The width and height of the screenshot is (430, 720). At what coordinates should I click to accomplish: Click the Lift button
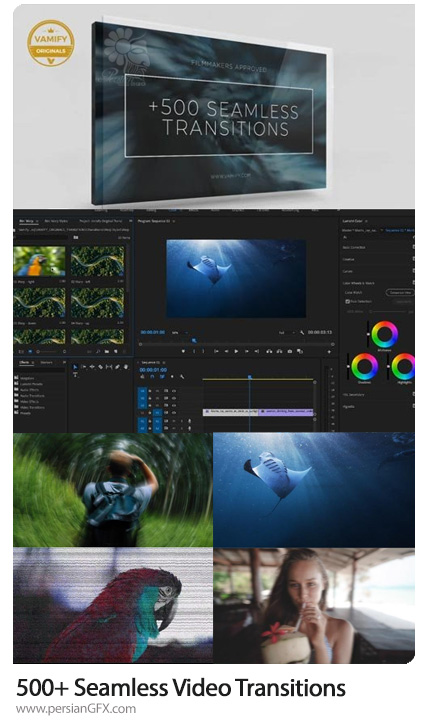click(269, 351)
